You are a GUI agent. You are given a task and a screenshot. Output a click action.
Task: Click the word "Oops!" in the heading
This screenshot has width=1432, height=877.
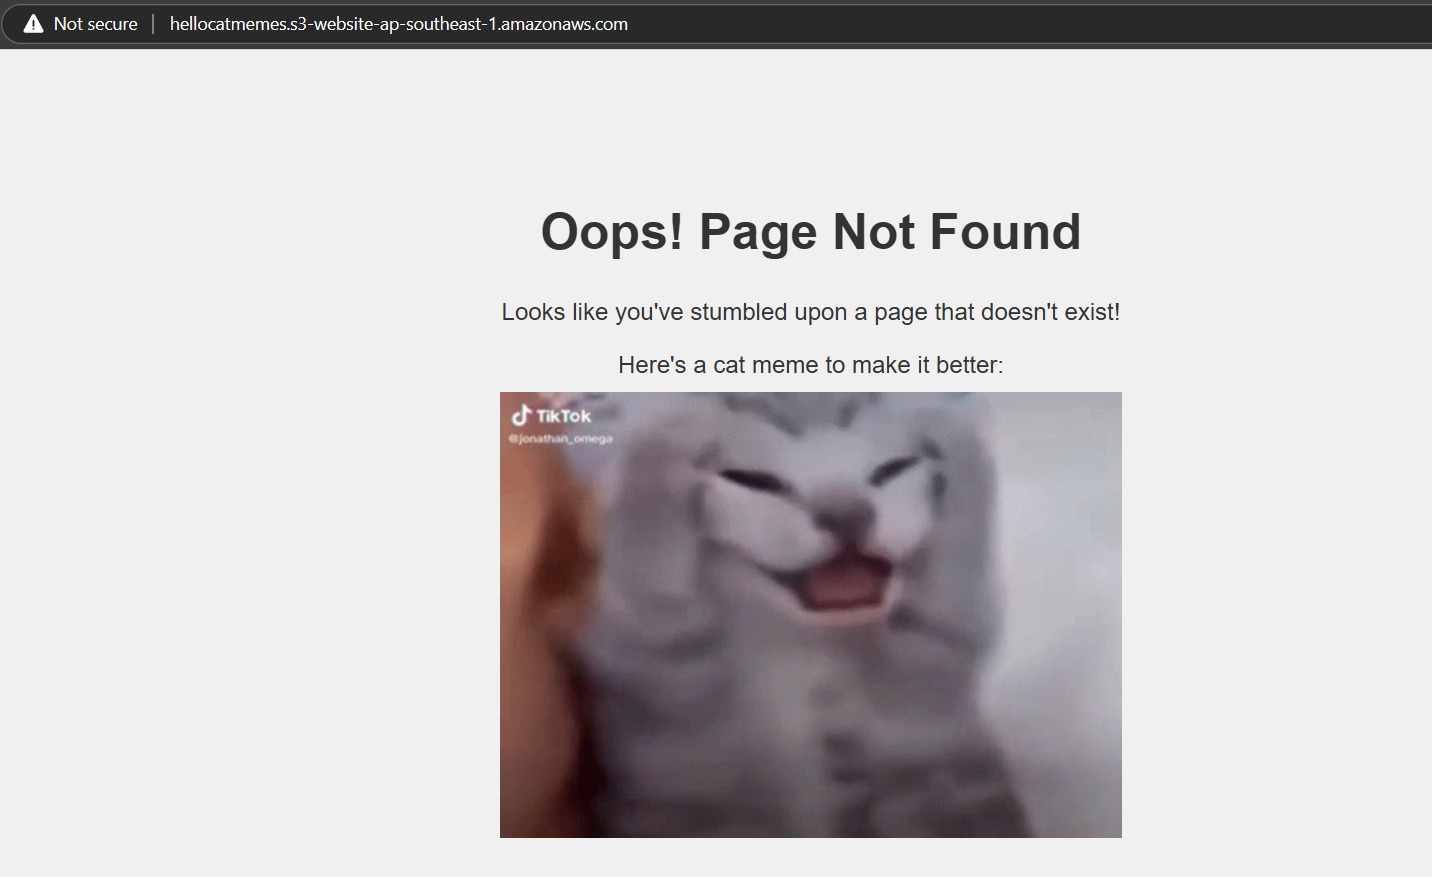(x=612, y=232)
